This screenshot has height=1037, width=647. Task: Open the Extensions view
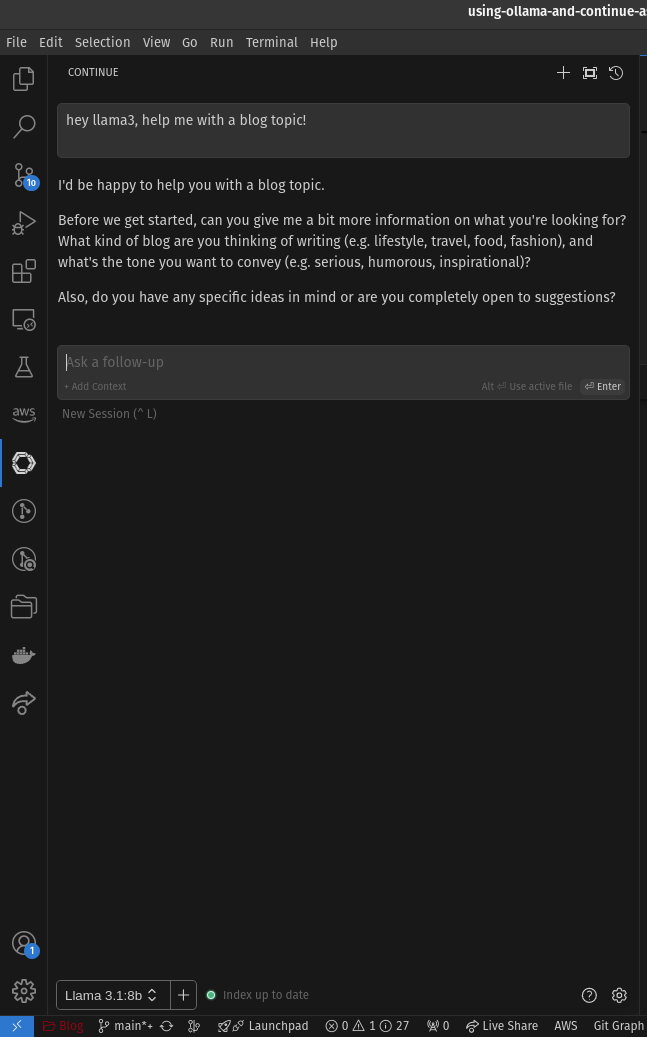(23, 270)
